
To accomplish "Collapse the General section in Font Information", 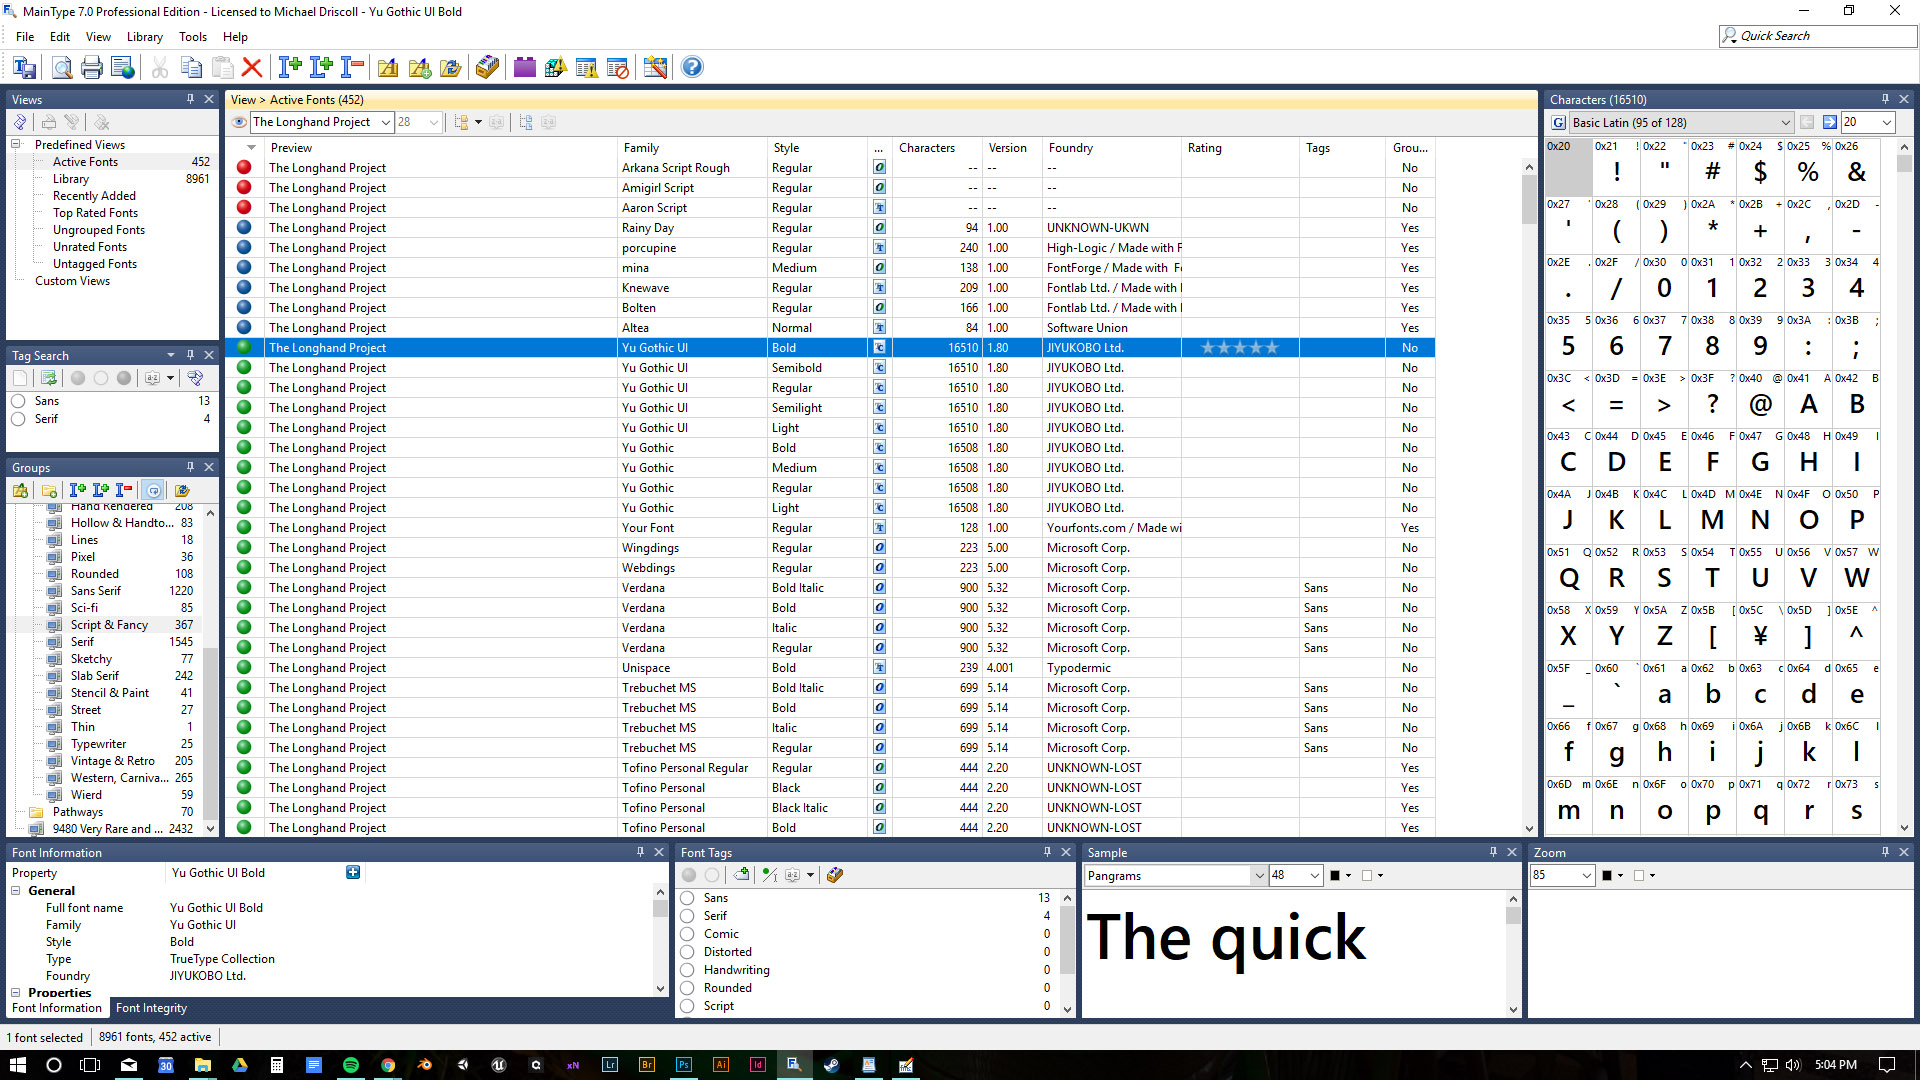I will pos(16,891).
